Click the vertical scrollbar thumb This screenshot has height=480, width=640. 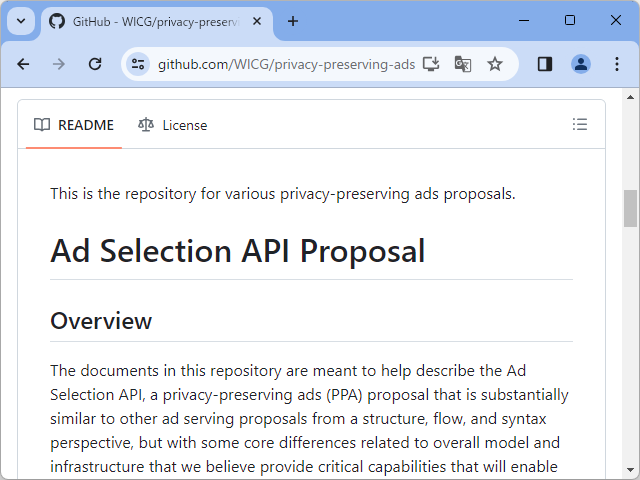coord(630,208)
